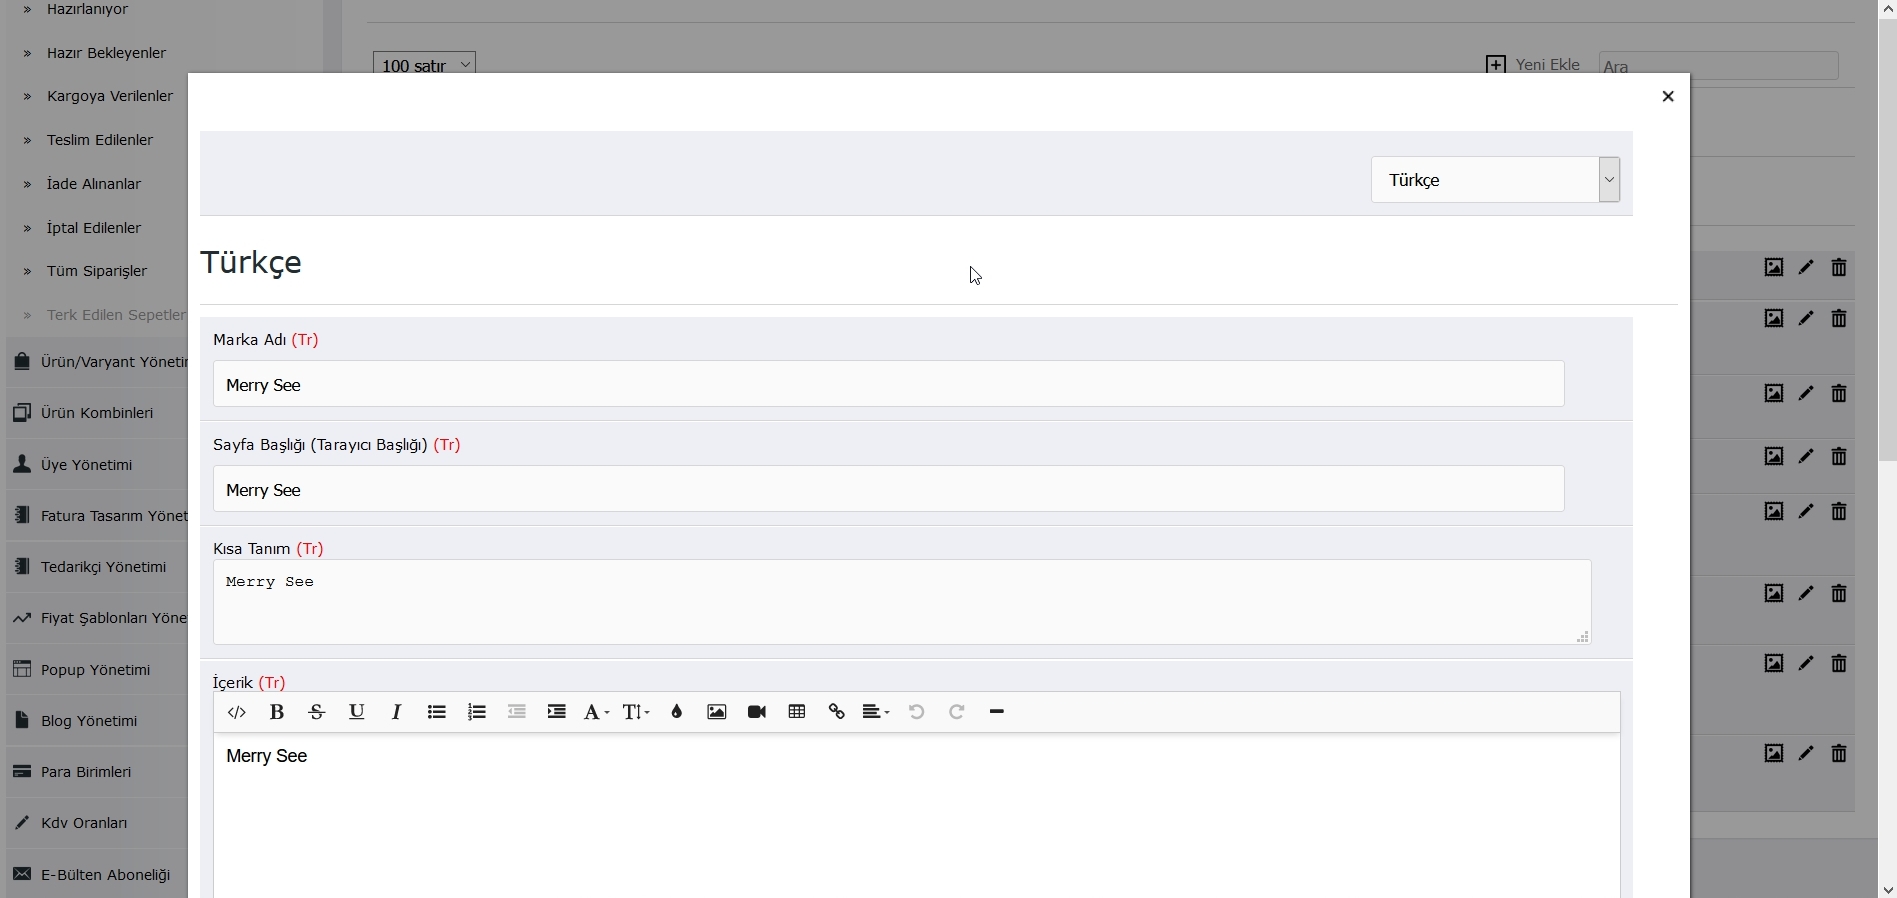The height and width of the screenshot is (898, 1897).
Task: Underline the selected editor text
Action: coord(357,712)
